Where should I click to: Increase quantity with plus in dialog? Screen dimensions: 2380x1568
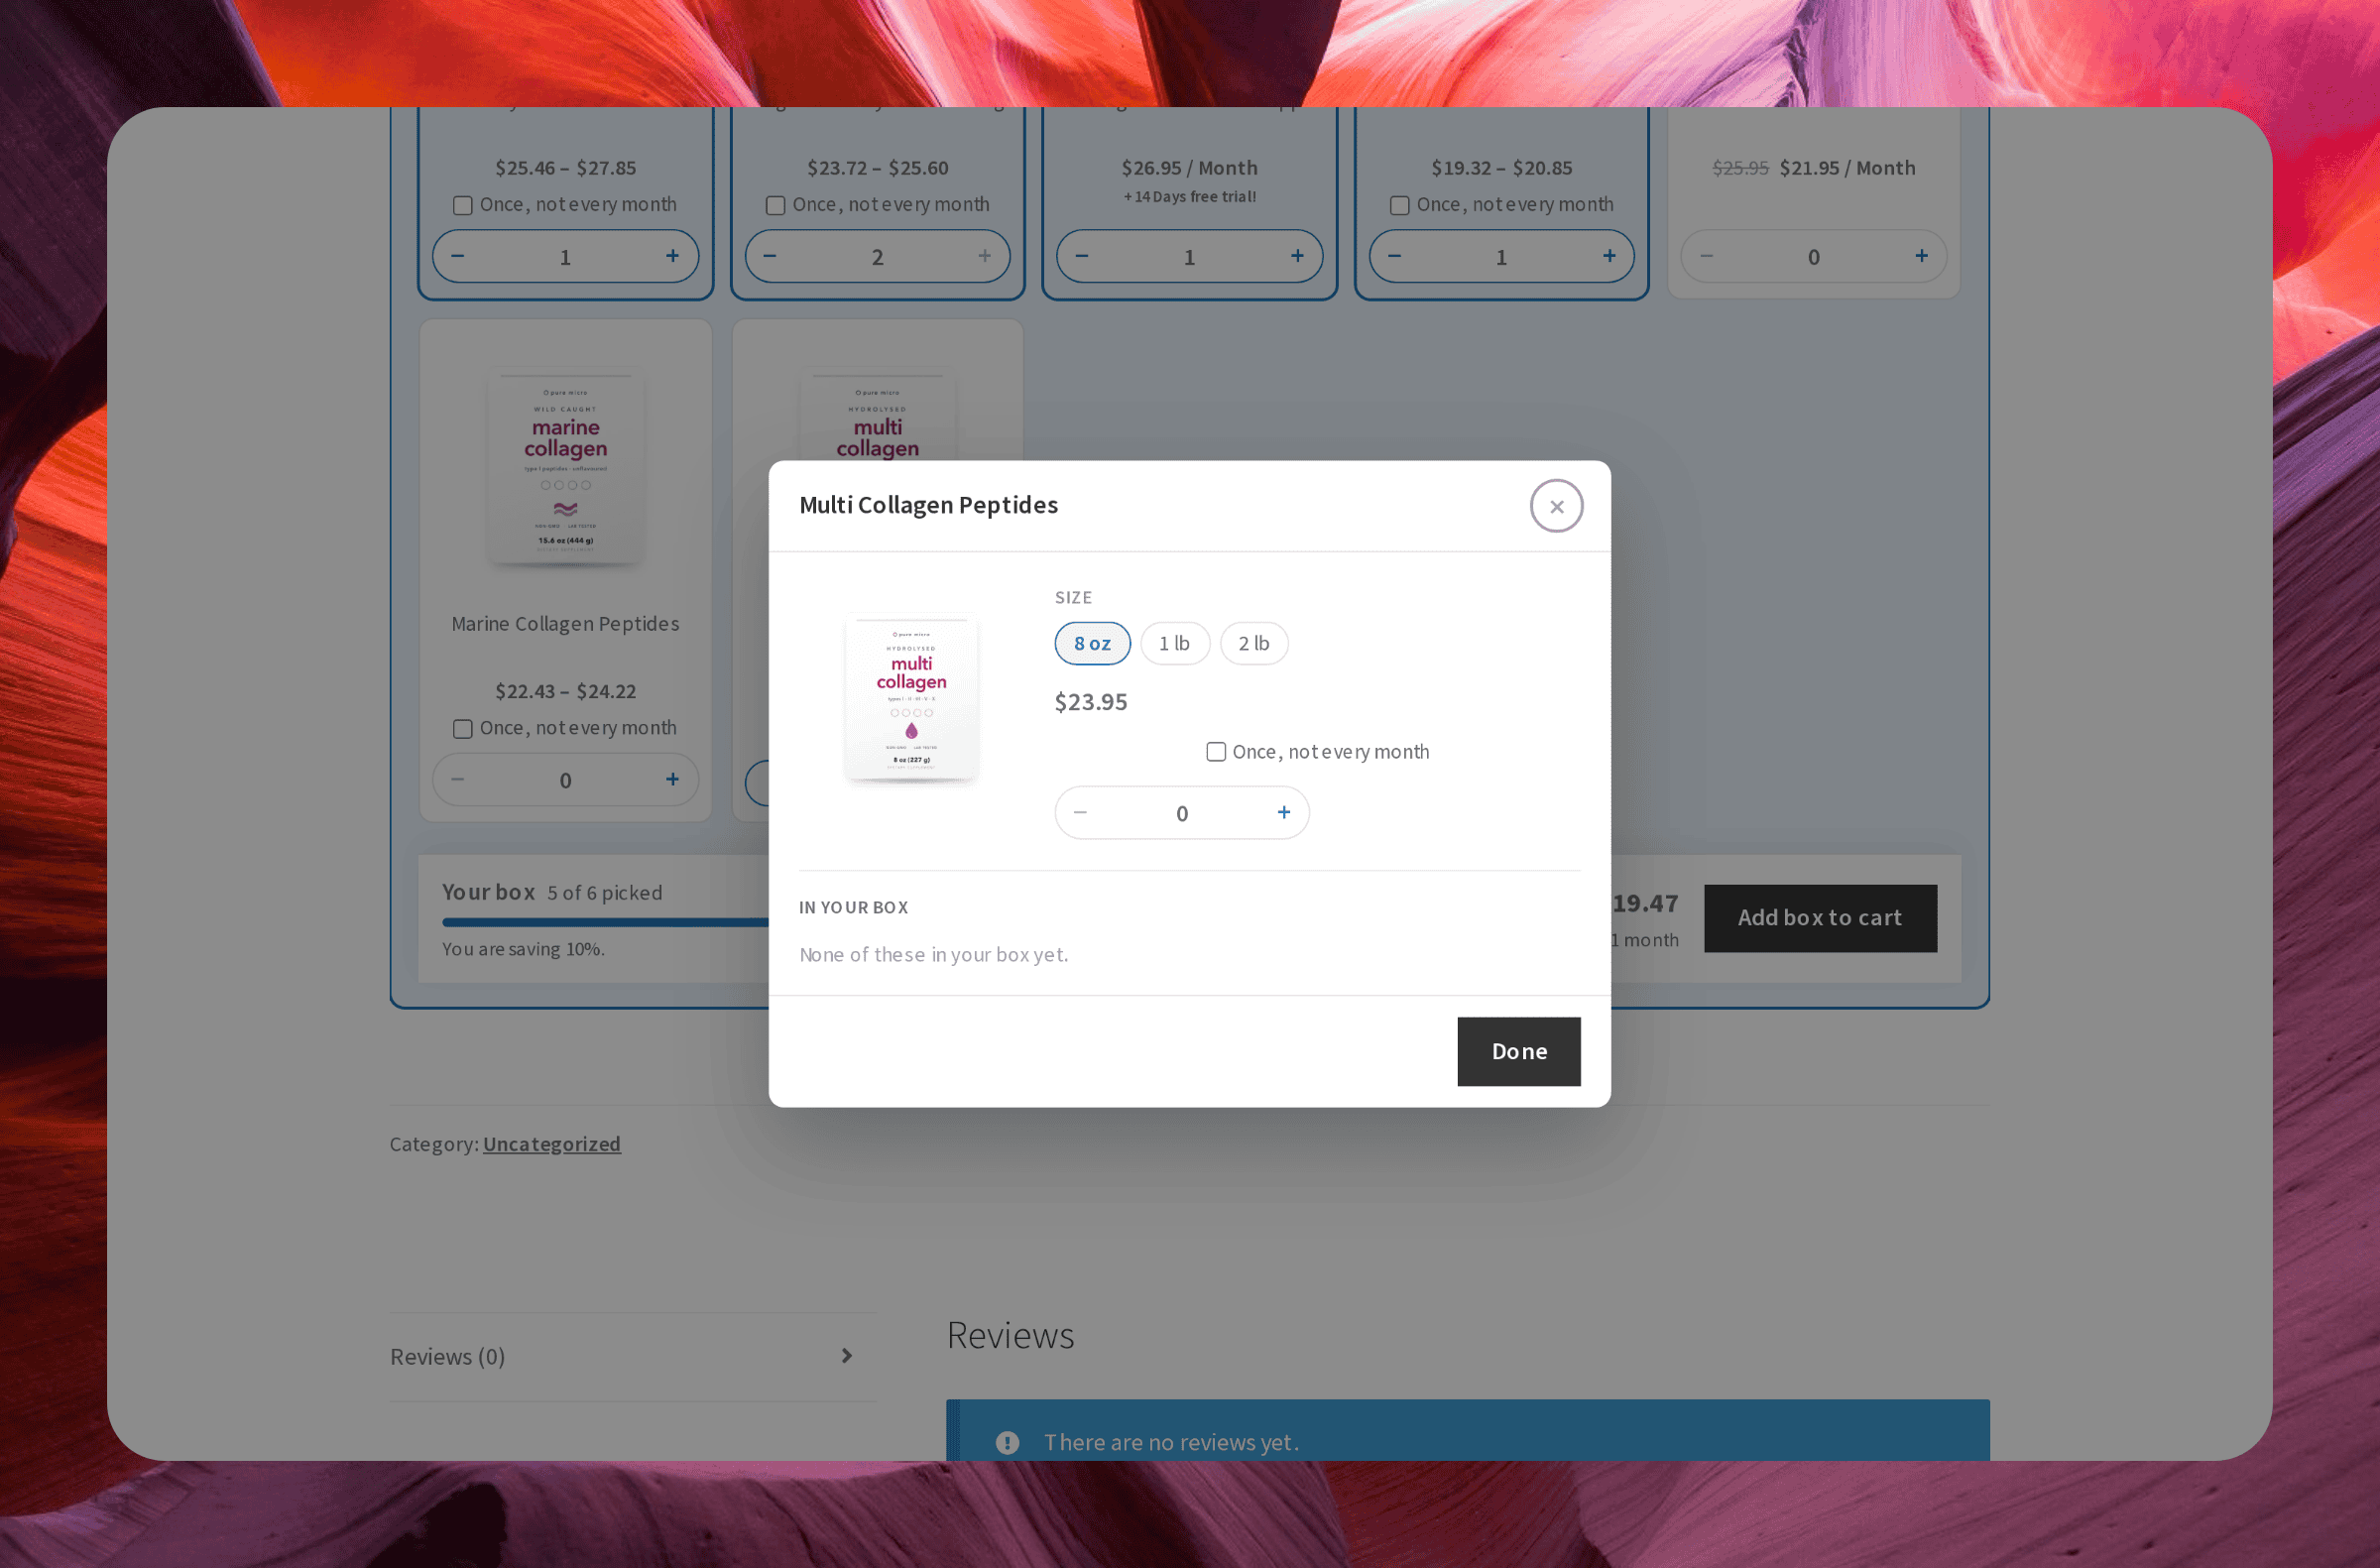1284,812
